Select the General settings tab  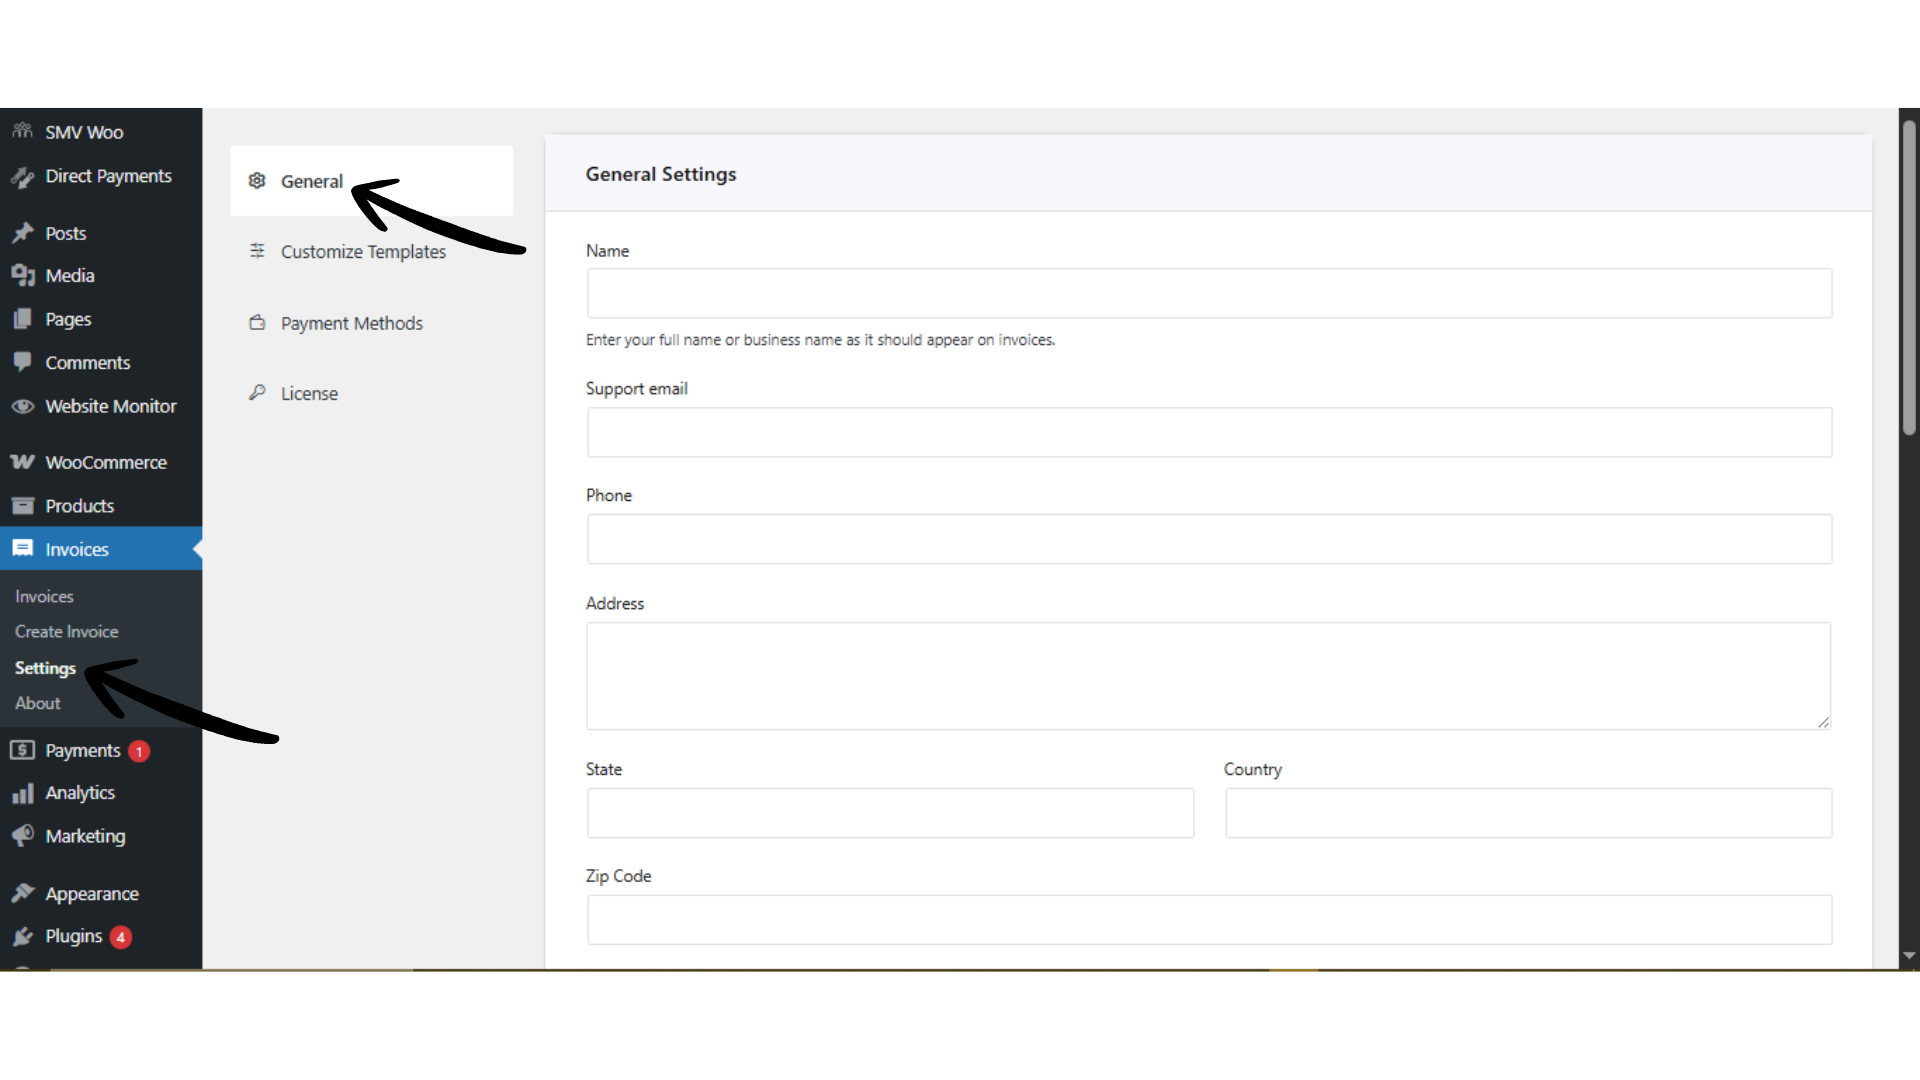[312, 181]
